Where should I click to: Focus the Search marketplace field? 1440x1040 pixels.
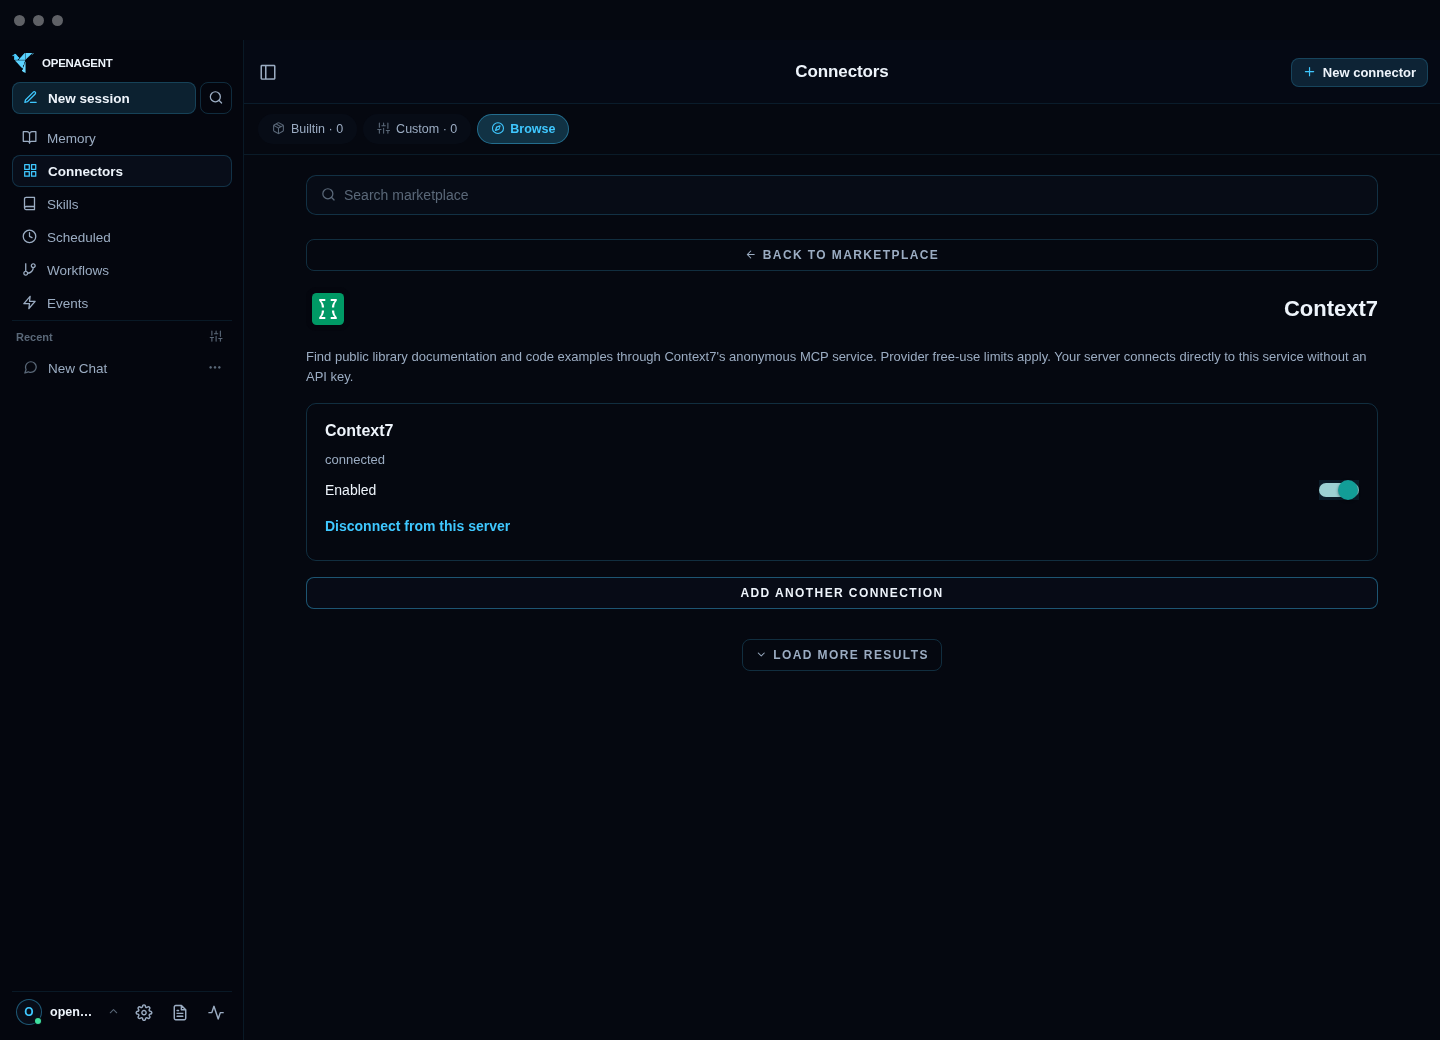(842, 195)
